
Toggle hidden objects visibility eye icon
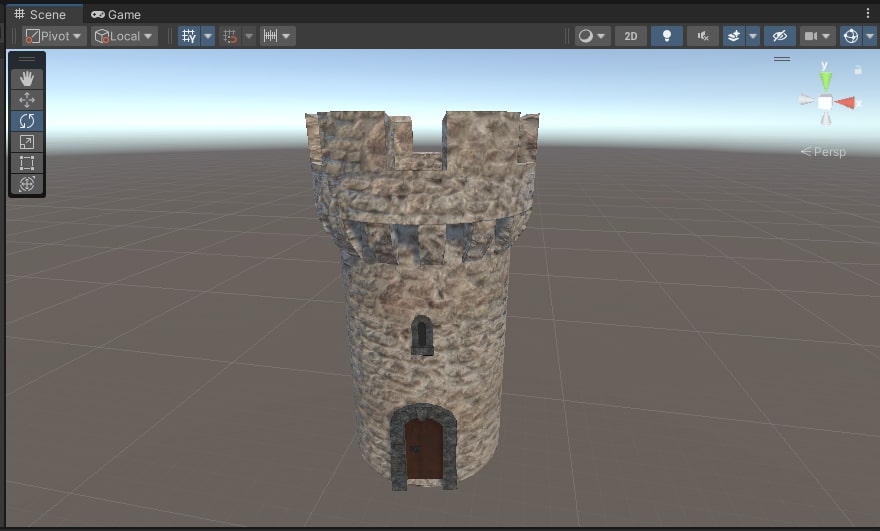780,36
